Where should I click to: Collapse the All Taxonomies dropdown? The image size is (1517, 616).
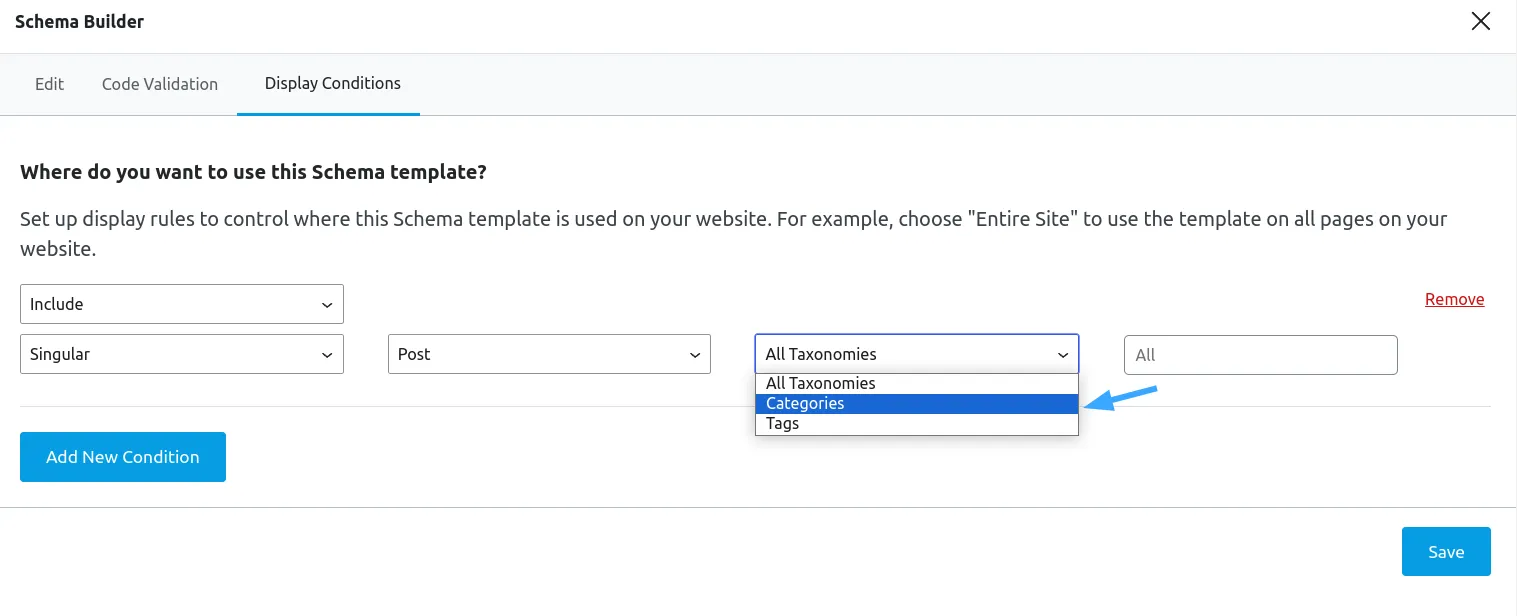(917, 354)
